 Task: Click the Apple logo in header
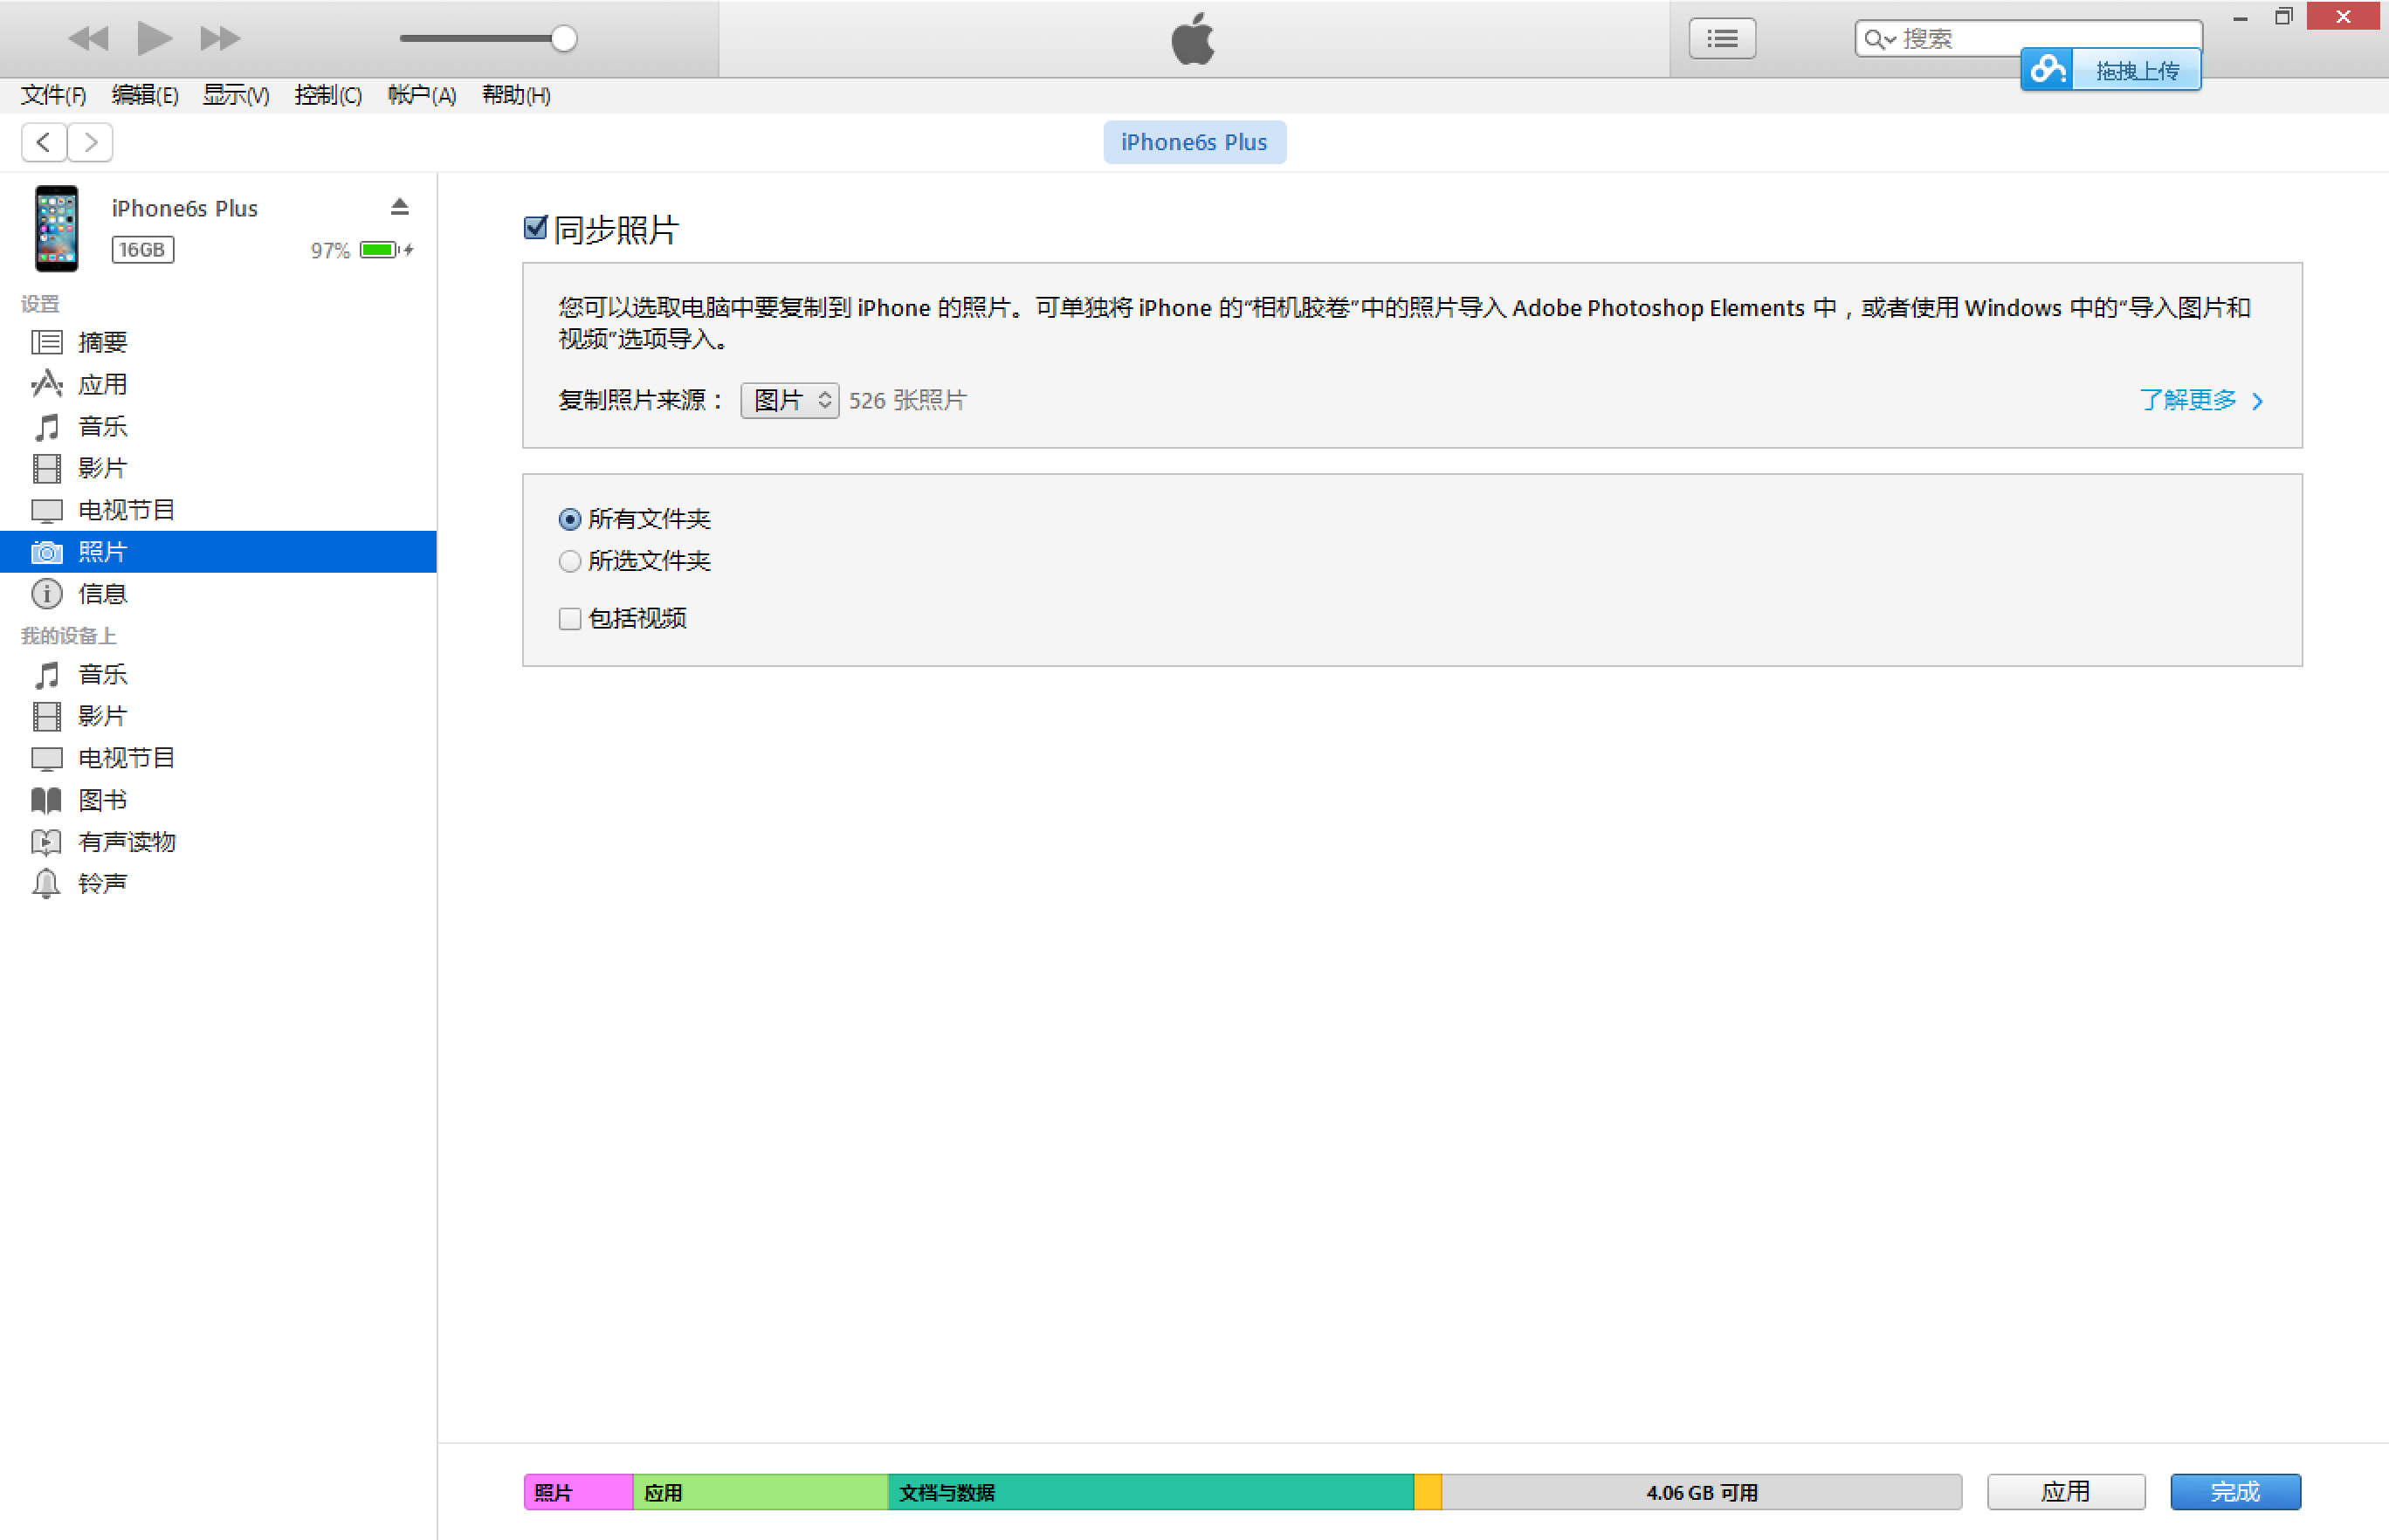(1193, 39)
